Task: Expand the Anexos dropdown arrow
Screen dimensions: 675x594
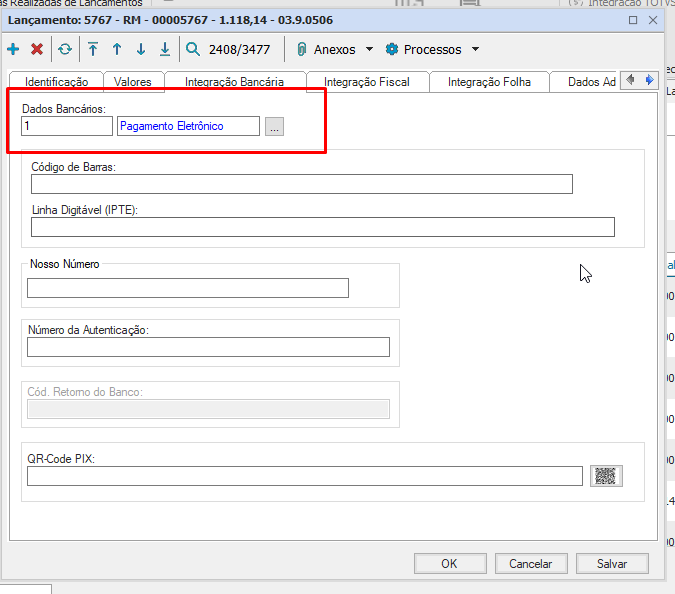Action: 369,49
